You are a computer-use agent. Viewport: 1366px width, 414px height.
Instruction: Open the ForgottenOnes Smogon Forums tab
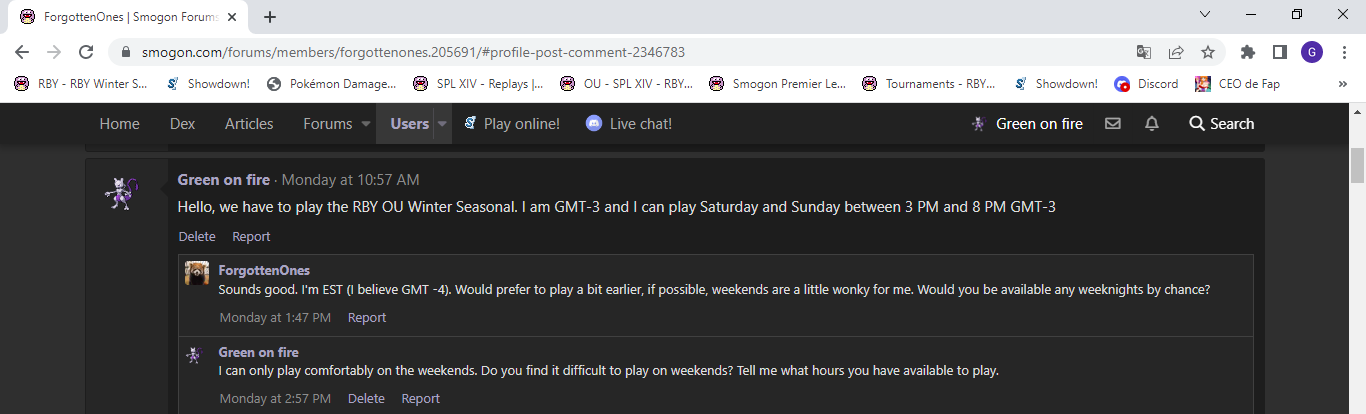point(125,16)
